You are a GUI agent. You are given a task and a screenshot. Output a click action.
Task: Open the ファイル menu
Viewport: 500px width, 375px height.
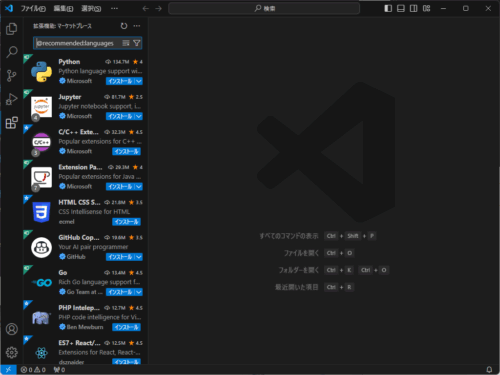(33, 8)
